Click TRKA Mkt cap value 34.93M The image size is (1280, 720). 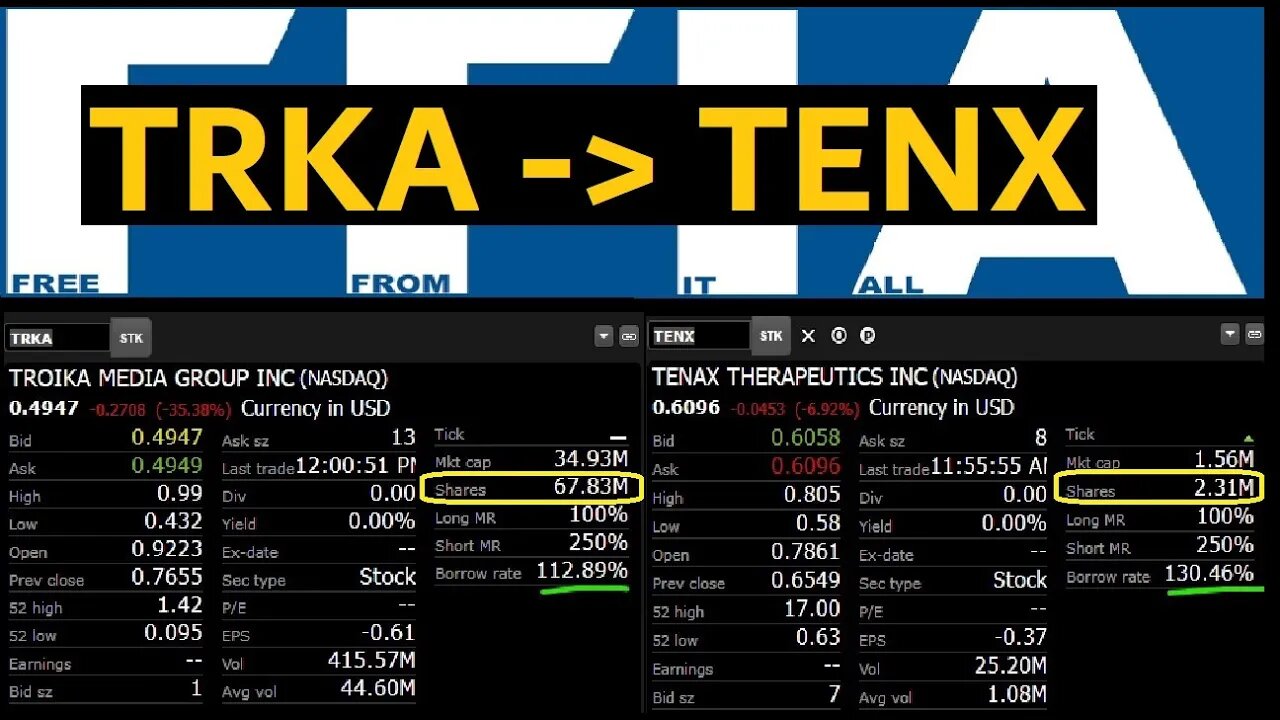pyautogui.click(x=591, y=459)
